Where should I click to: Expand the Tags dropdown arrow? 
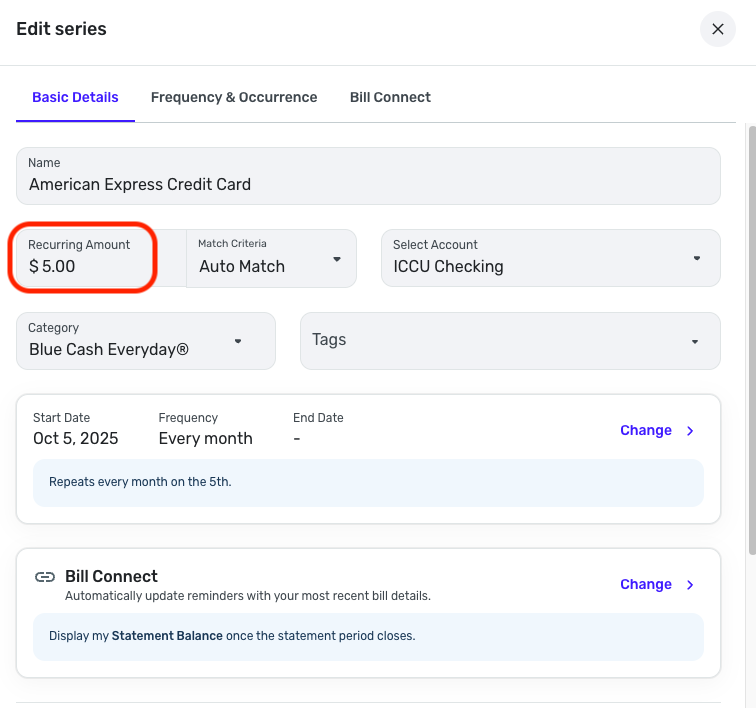695,342
